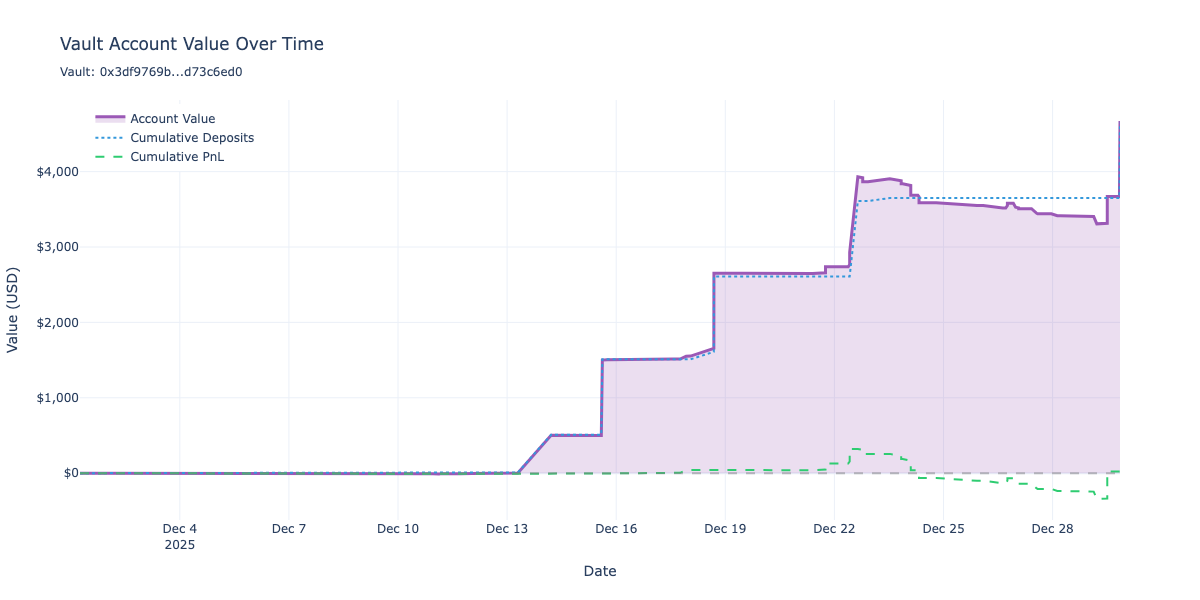Viewport: 1200px width, 600px height.
Task: Click the Dec 25 x-axis tick label
Action: pyautogui.click(x=943, y=528)
